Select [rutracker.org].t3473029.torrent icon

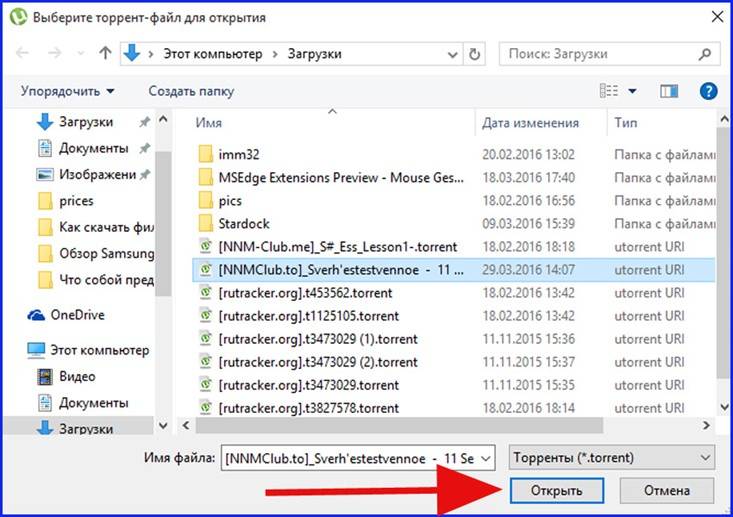click(x=206, y=385)
